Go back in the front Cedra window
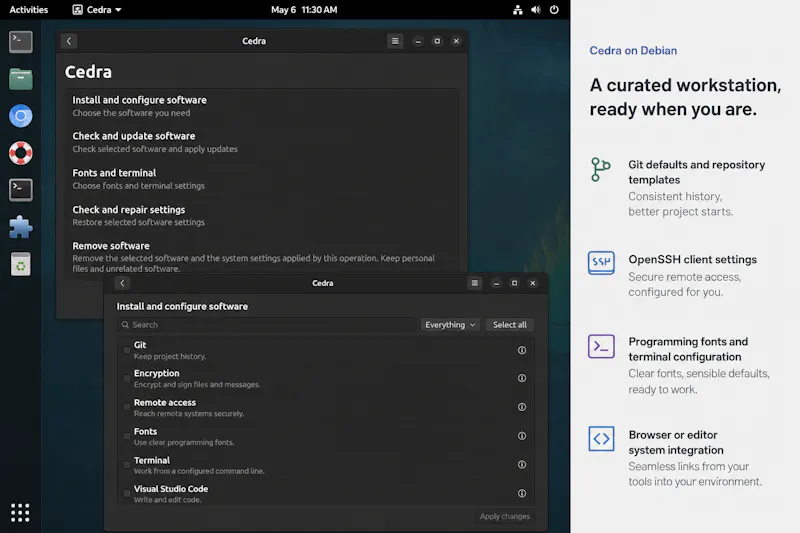Viewport: 800px width, 533px height. click(x=122, y=283)
